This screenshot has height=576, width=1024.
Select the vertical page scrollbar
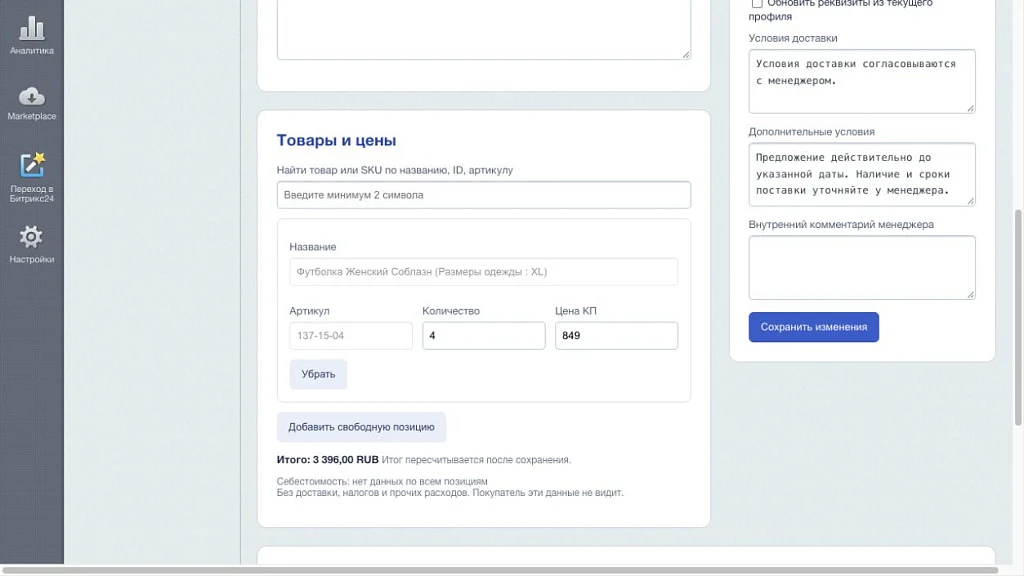pos(1017,318)
